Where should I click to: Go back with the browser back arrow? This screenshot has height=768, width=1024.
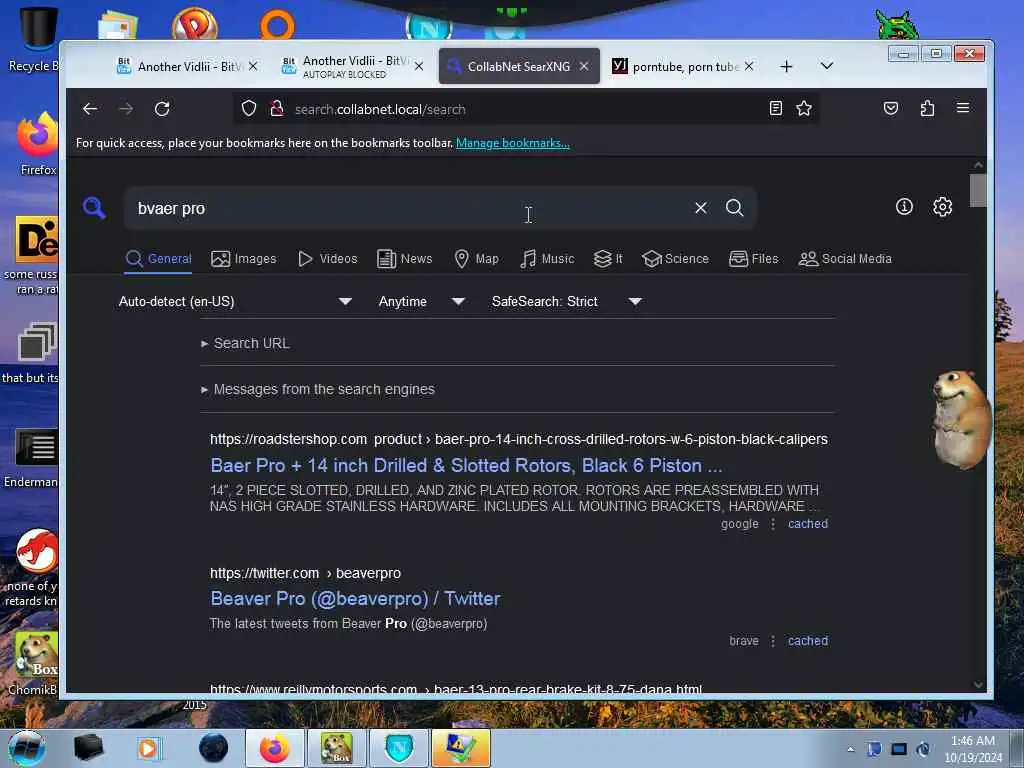[x=90, y=109]
